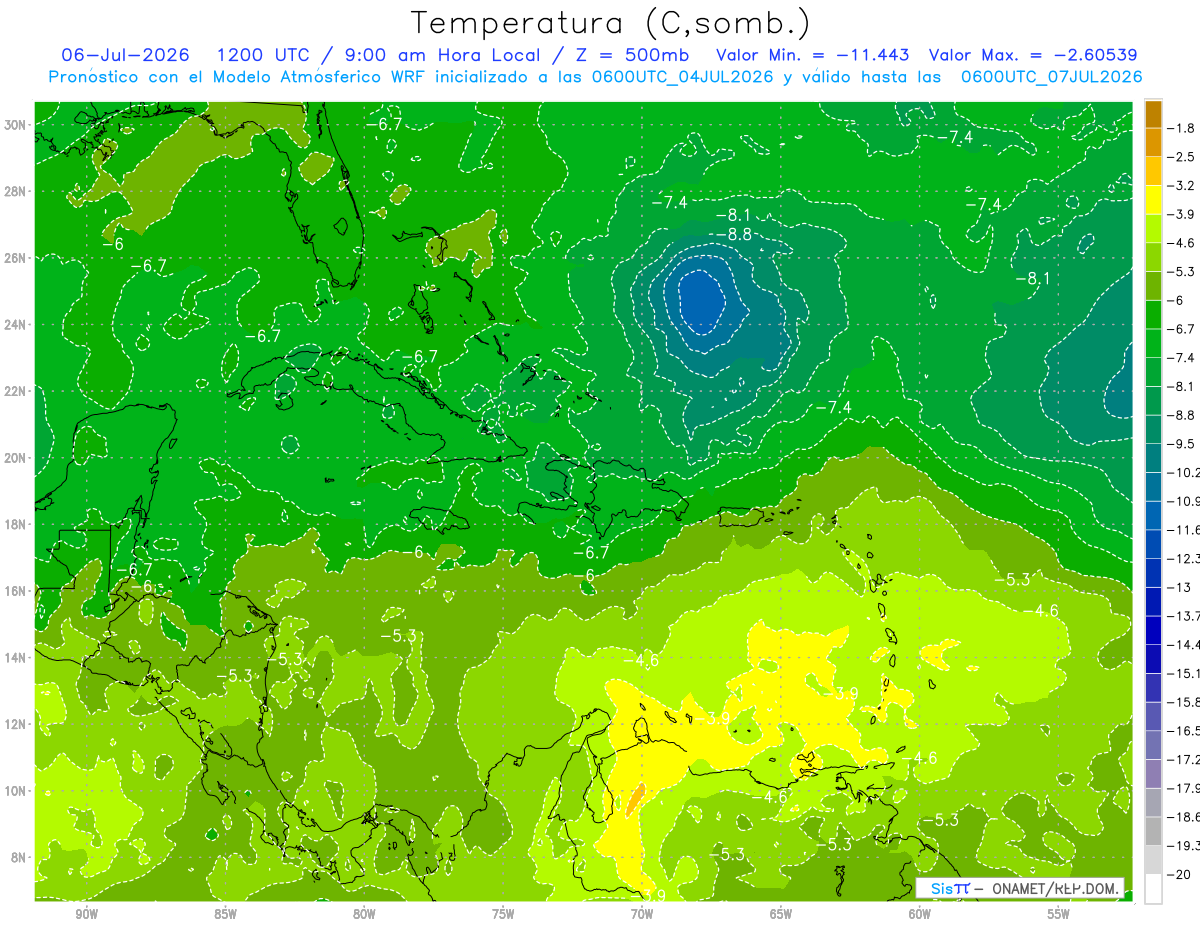Click the "Sistπ - ONAMET/REP.DOM." credit box
Image resolution: width=1200 pixels, height=927 pixels.
(1020, 888)
